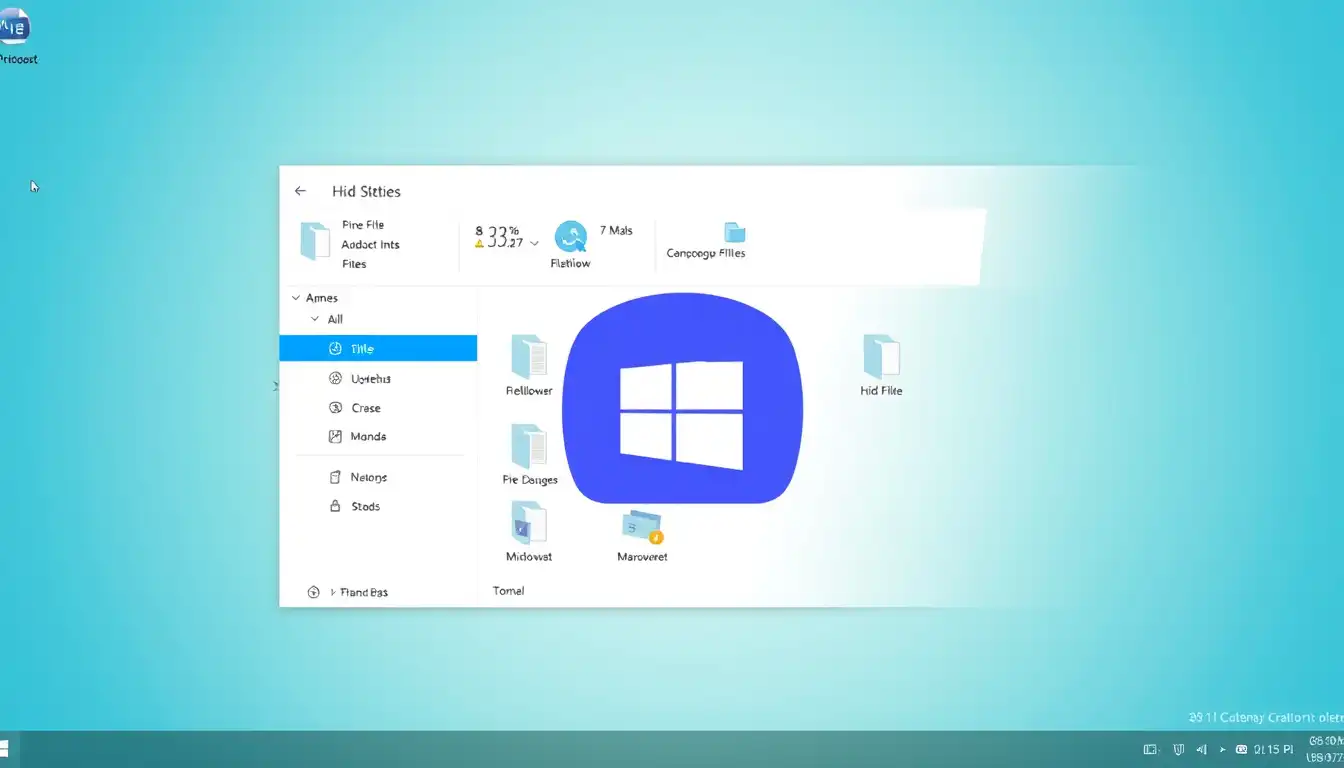Open the Windows Start button on taskbar
1344x768 pixels.
[x=4, y=749]
